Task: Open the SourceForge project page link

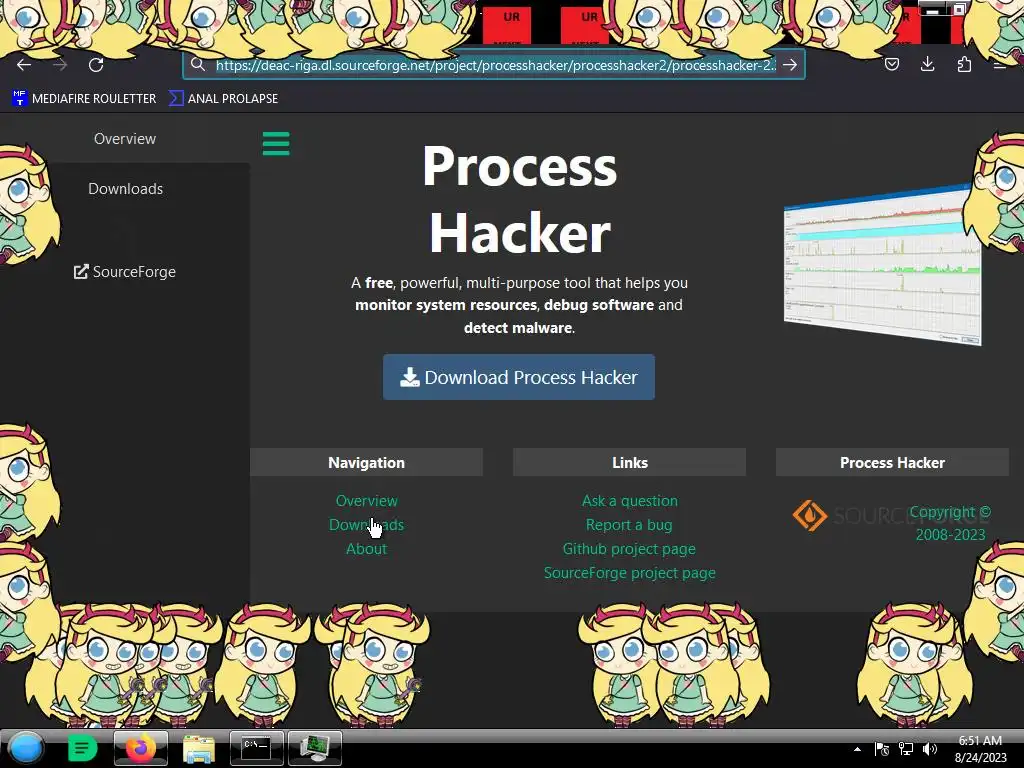Action: [630, 573]
